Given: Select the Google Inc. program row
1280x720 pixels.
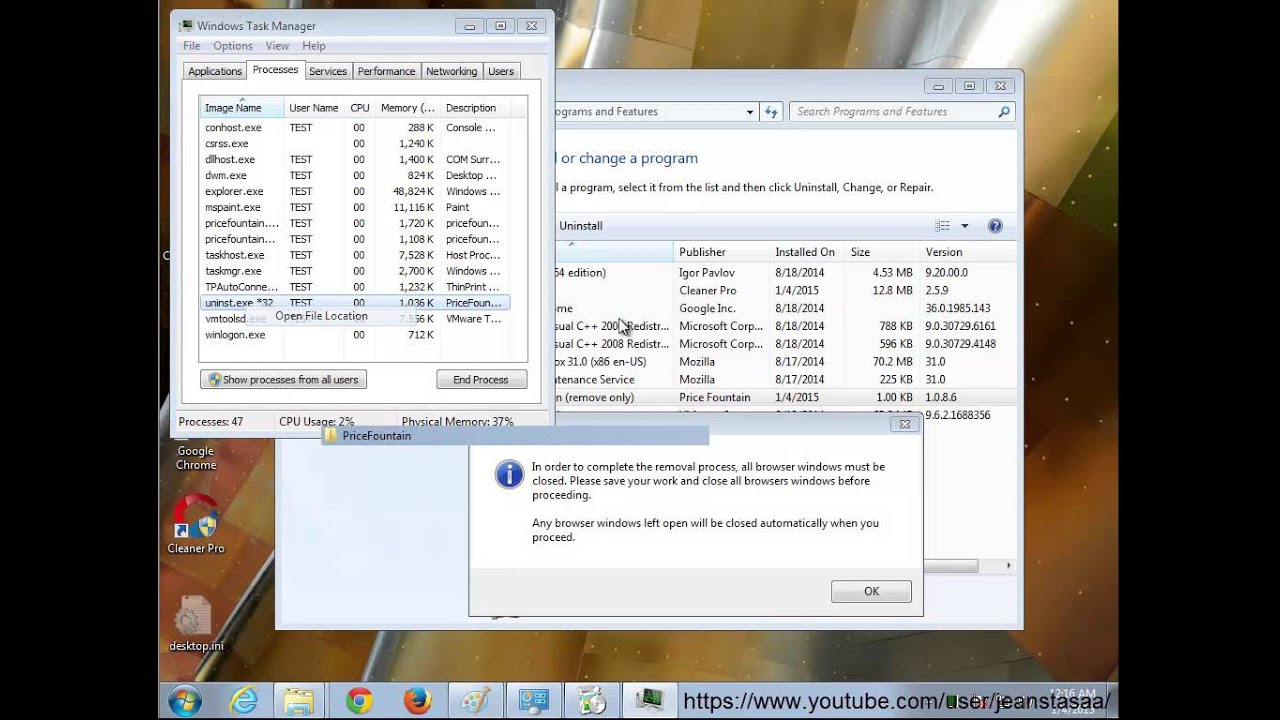Looking at the screenshot, I should [785, 309].
